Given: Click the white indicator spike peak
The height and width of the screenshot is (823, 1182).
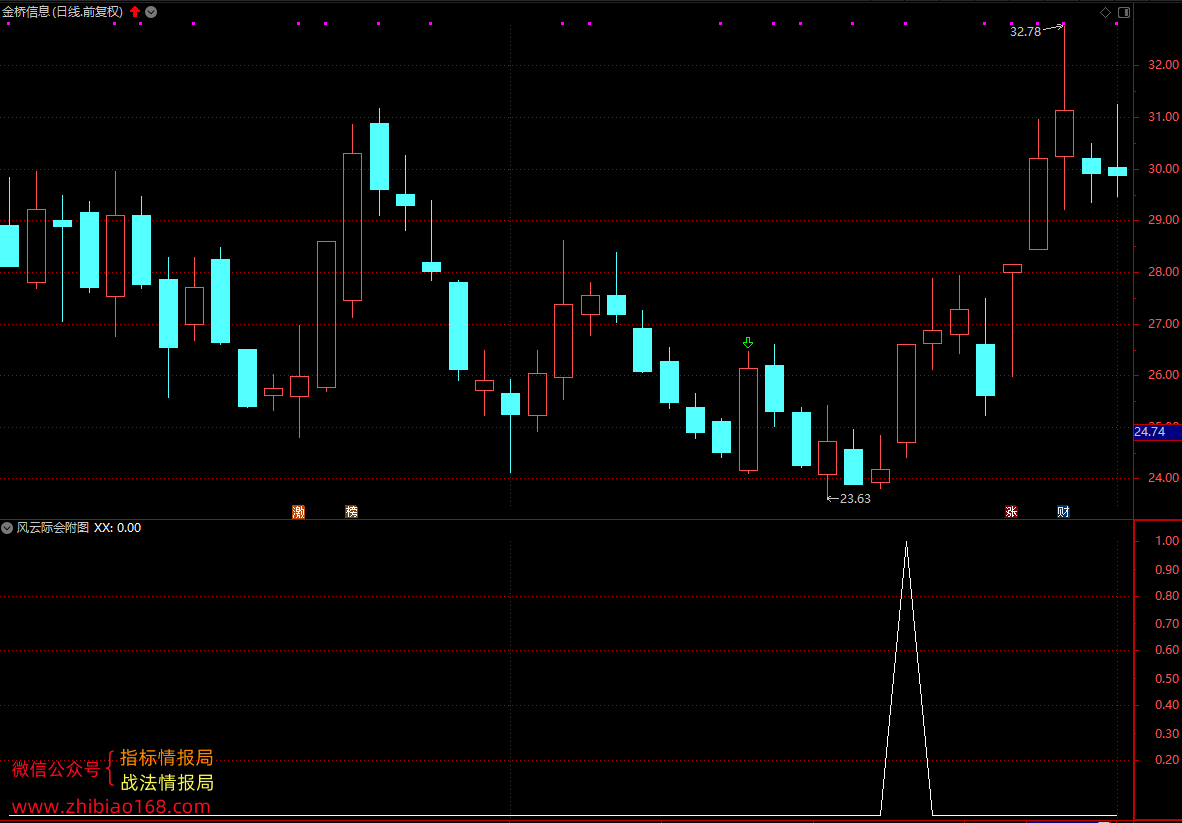Looking at the screenshot, I should (906, 542).
